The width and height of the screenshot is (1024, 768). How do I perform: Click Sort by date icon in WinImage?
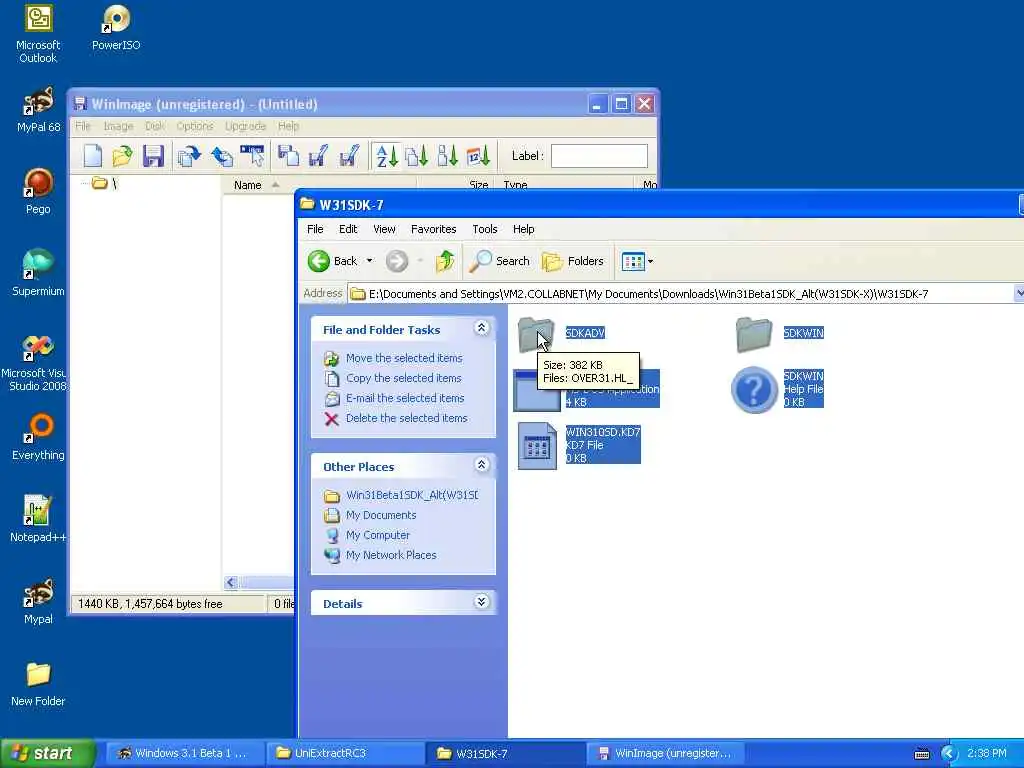478,156
